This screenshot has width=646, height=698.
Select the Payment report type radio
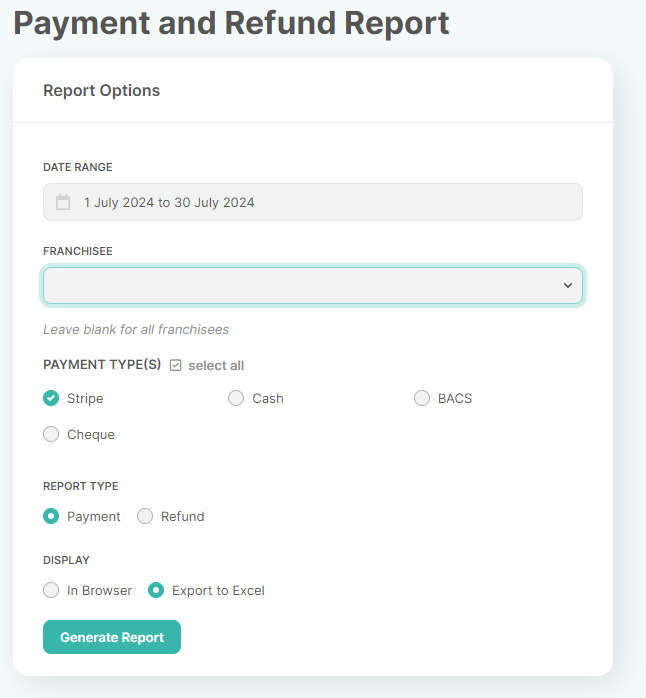(x=51, y=516)
